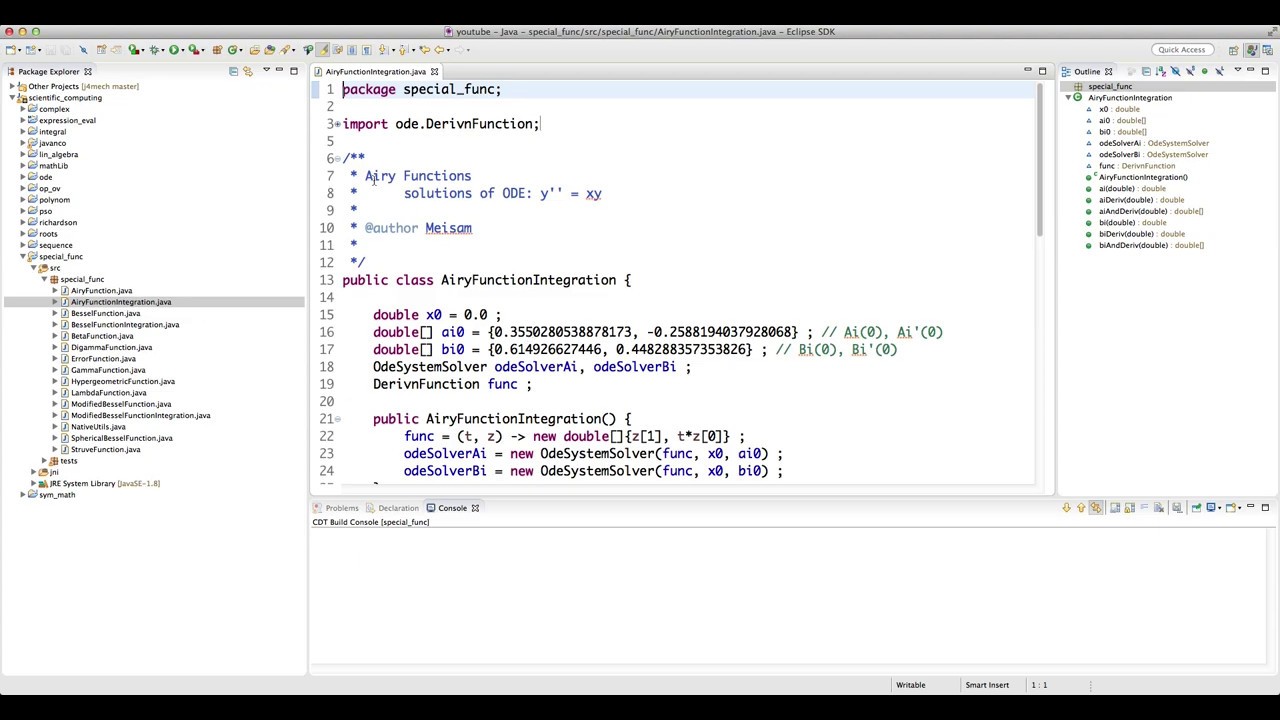Viewport: 1280px width, 720px height.
Task: Click Collapse All in Package Explorer
Action: [x=233, y=71]
